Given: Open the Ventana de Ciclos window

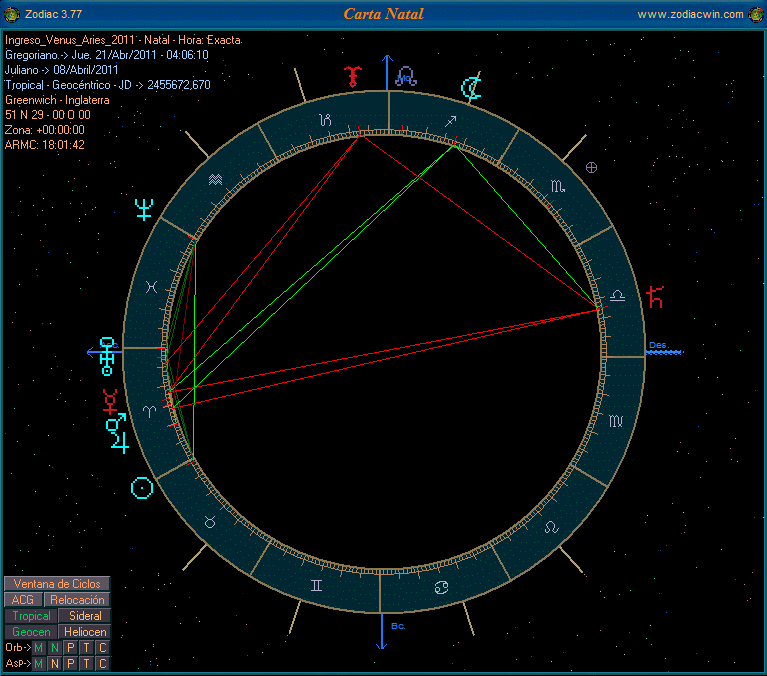Looking at the screenshot, I should coord(57,584).
